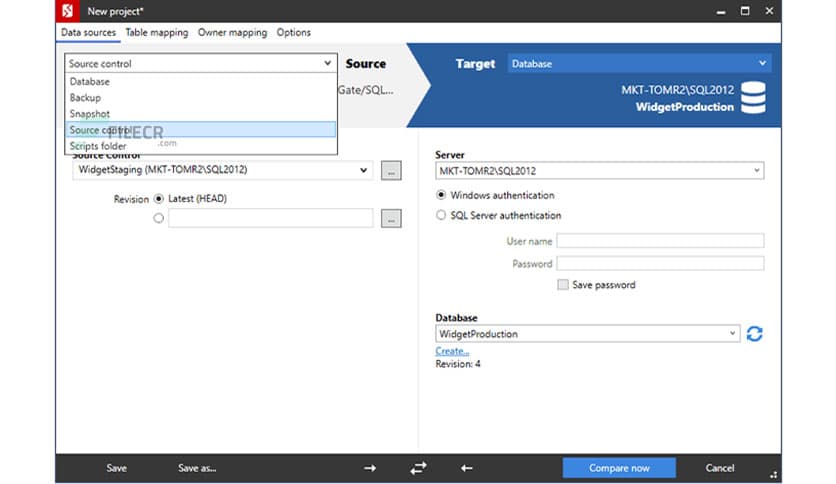Click the "Revision: 4" text
Viewport: 836px width, 484px height.
458,364
